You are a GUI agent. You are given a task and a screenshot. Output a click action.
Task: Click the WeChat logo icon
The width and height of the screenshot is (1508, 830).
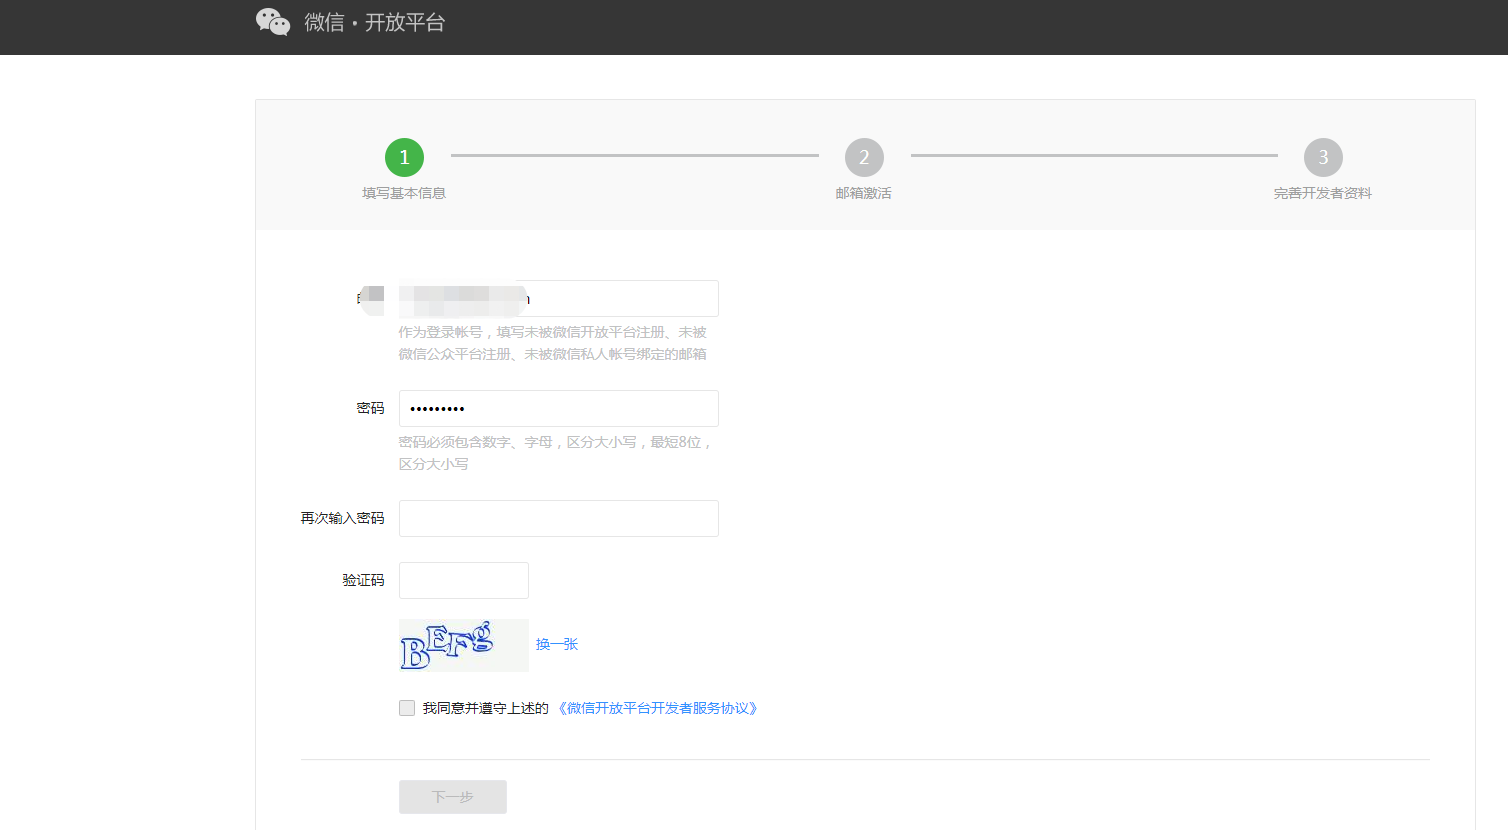click(273, 22)
